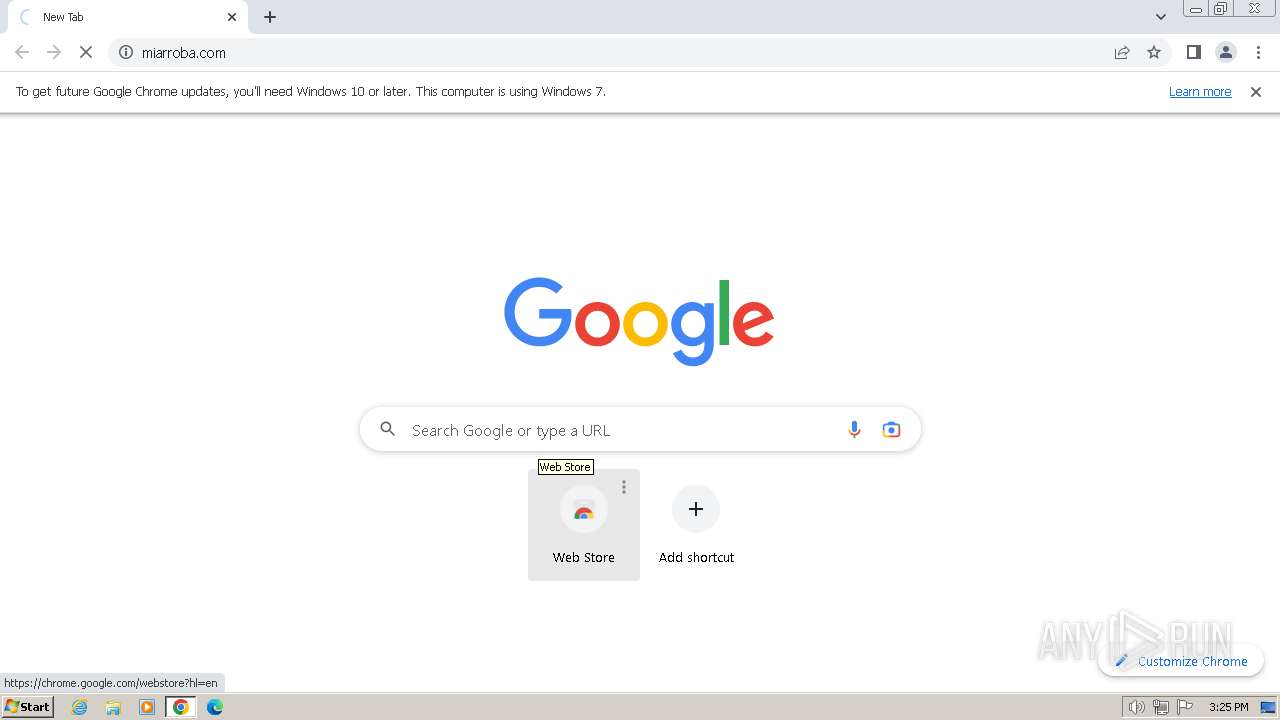Screen dimensions: 1280x720
Task: Launch Internet Explorer from taskbar
Action: click(80, 707)
